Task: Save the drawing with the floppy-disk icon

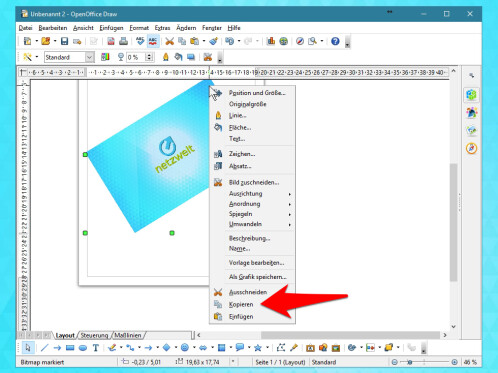Action: (x=64, y=41)
